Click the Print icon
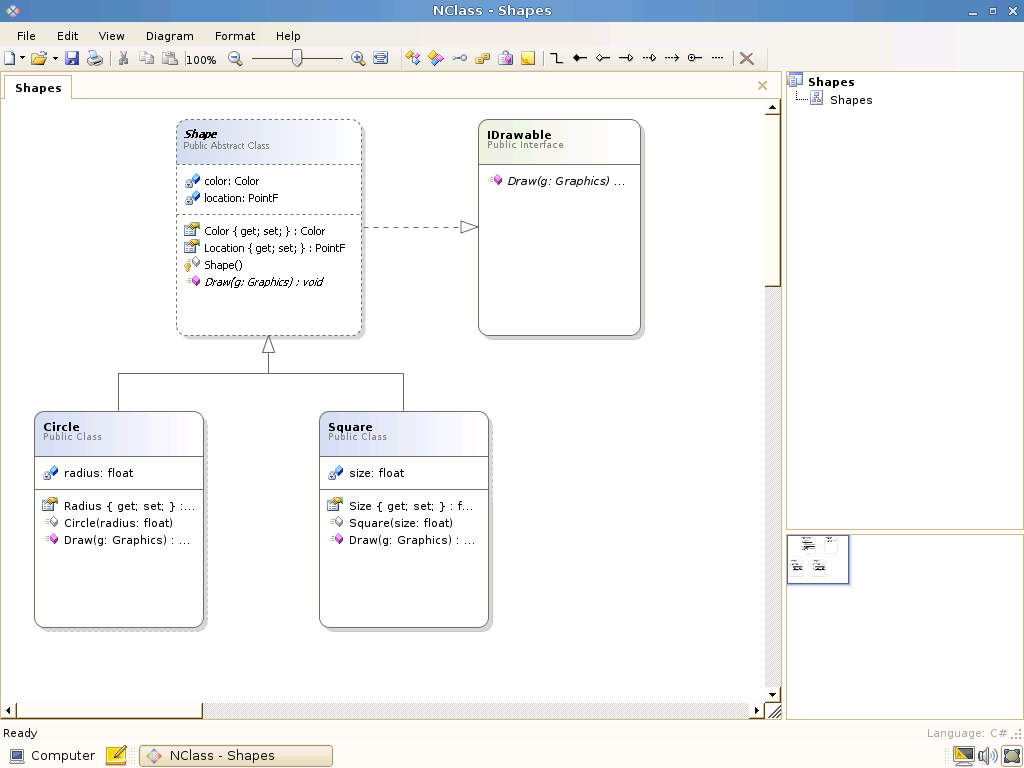The width and height of the screenshot is (1024, 768). pyautogui.click(x=95, y=58)
